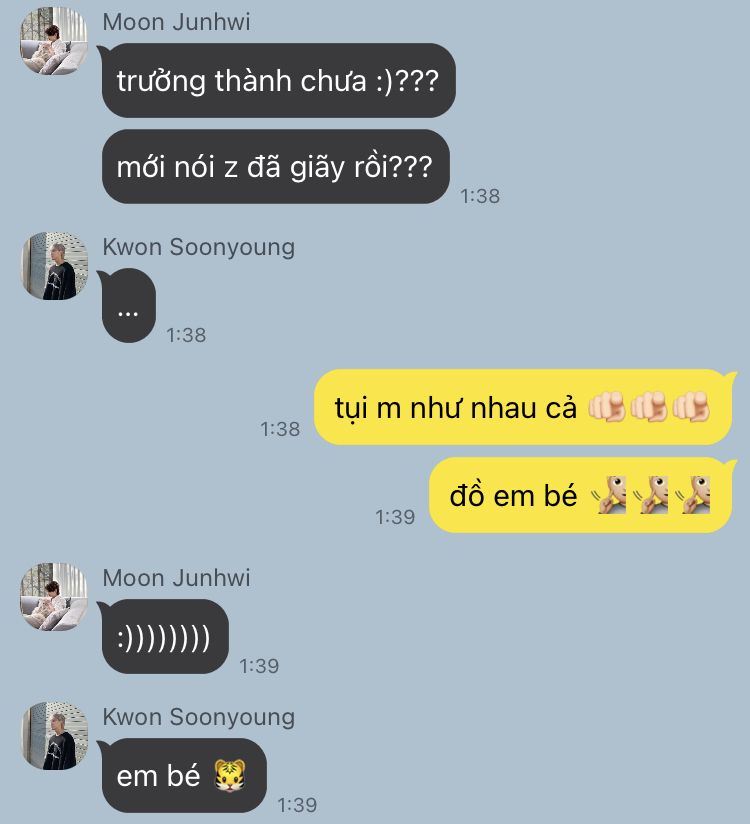Tap the yellow 'tụi m như nhau cả' bubble
The height and width of the screenshot is (824, 750).
tap(523, 407)
